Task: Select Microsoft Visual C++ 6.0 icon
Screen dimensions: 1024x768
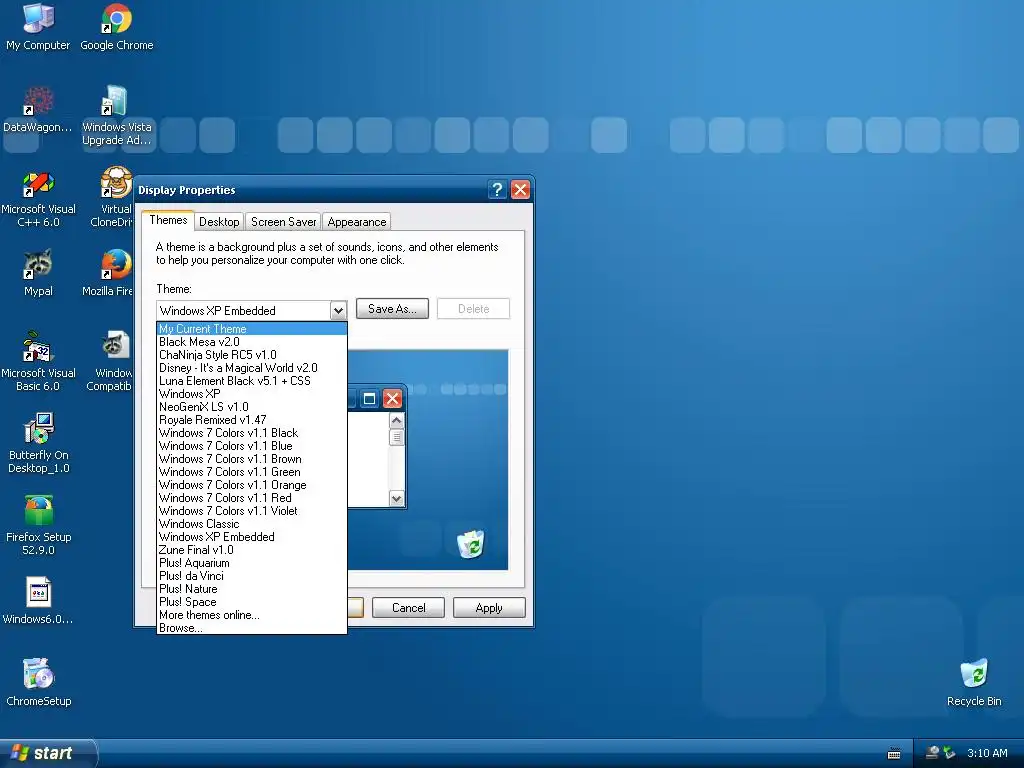Action: tap(38, 199)
